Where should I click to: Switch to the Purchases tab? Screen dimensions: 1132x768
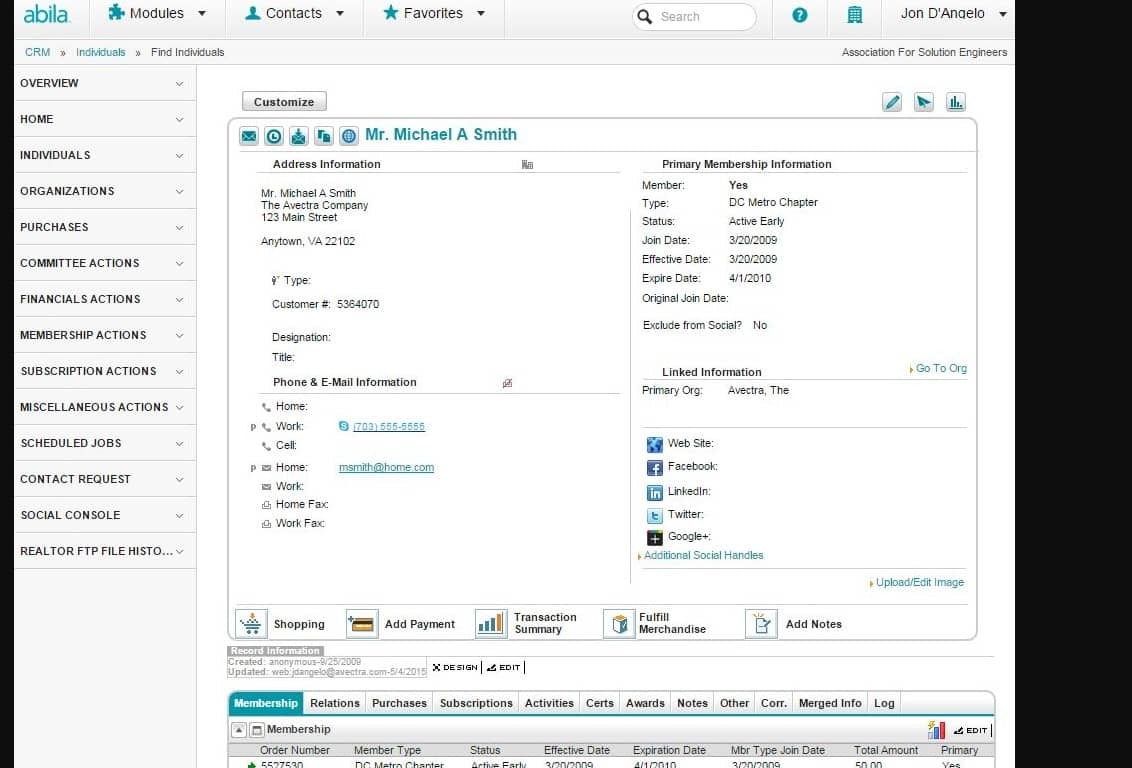tap(399, 703)
